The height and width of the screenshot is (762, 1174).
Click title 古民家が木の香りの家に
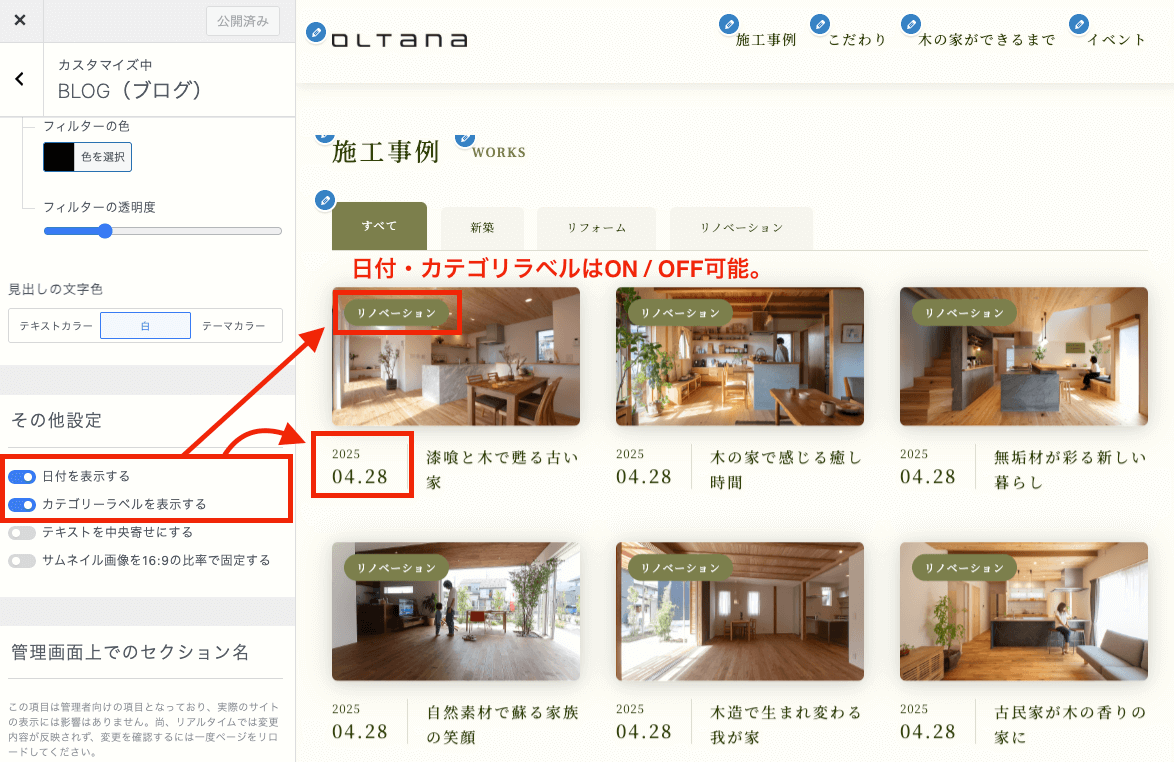pyautogui.click(x=1070, y=725)
